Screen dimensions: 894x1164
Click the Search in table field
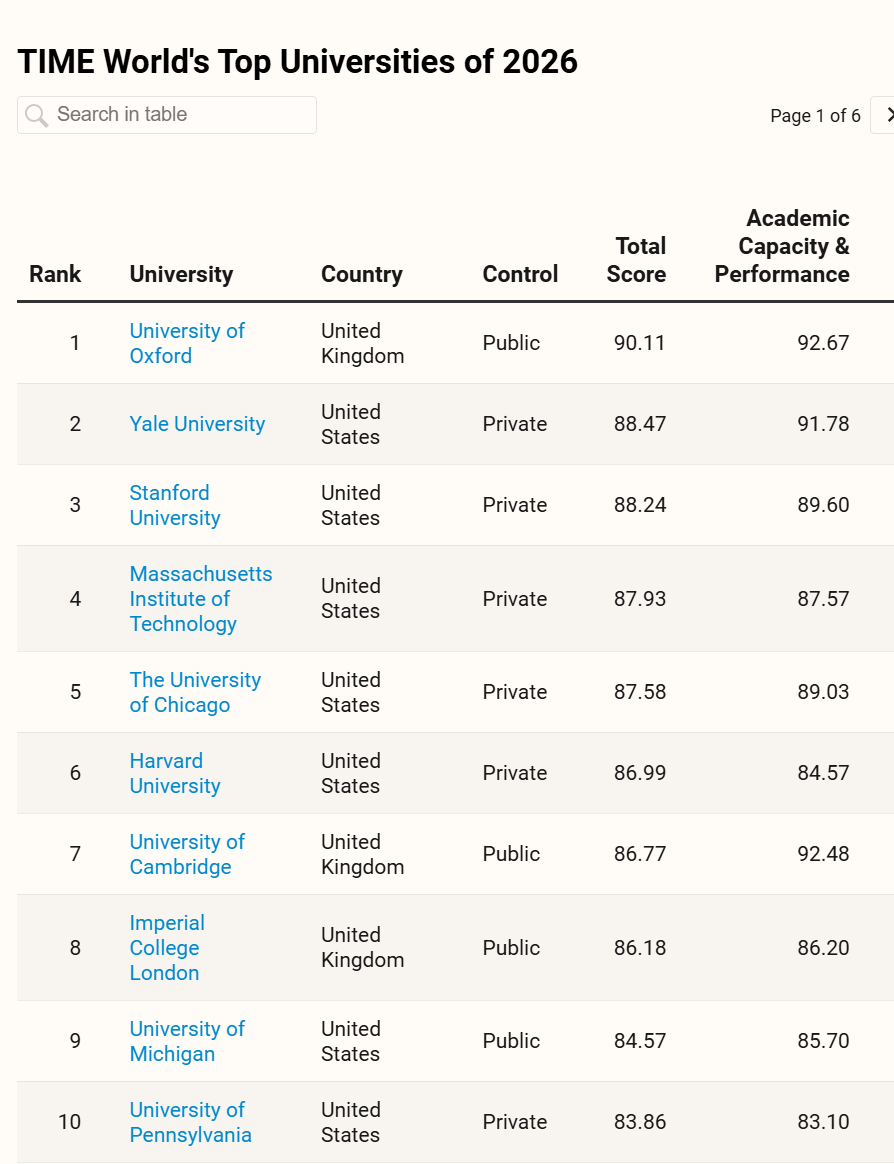pyautogui.click(x=180, y=115)
